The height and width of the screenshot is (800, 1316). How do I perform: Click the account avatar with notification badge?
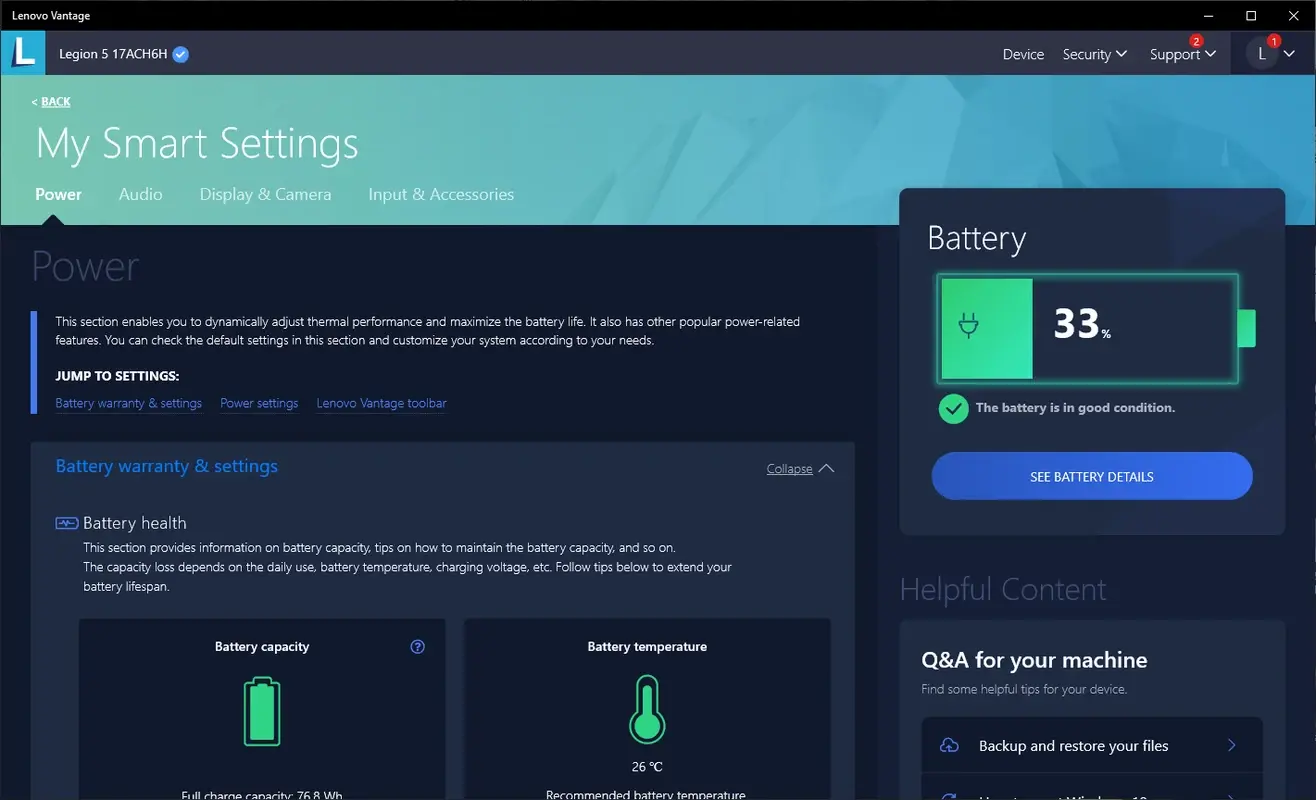coord(1262,52)
